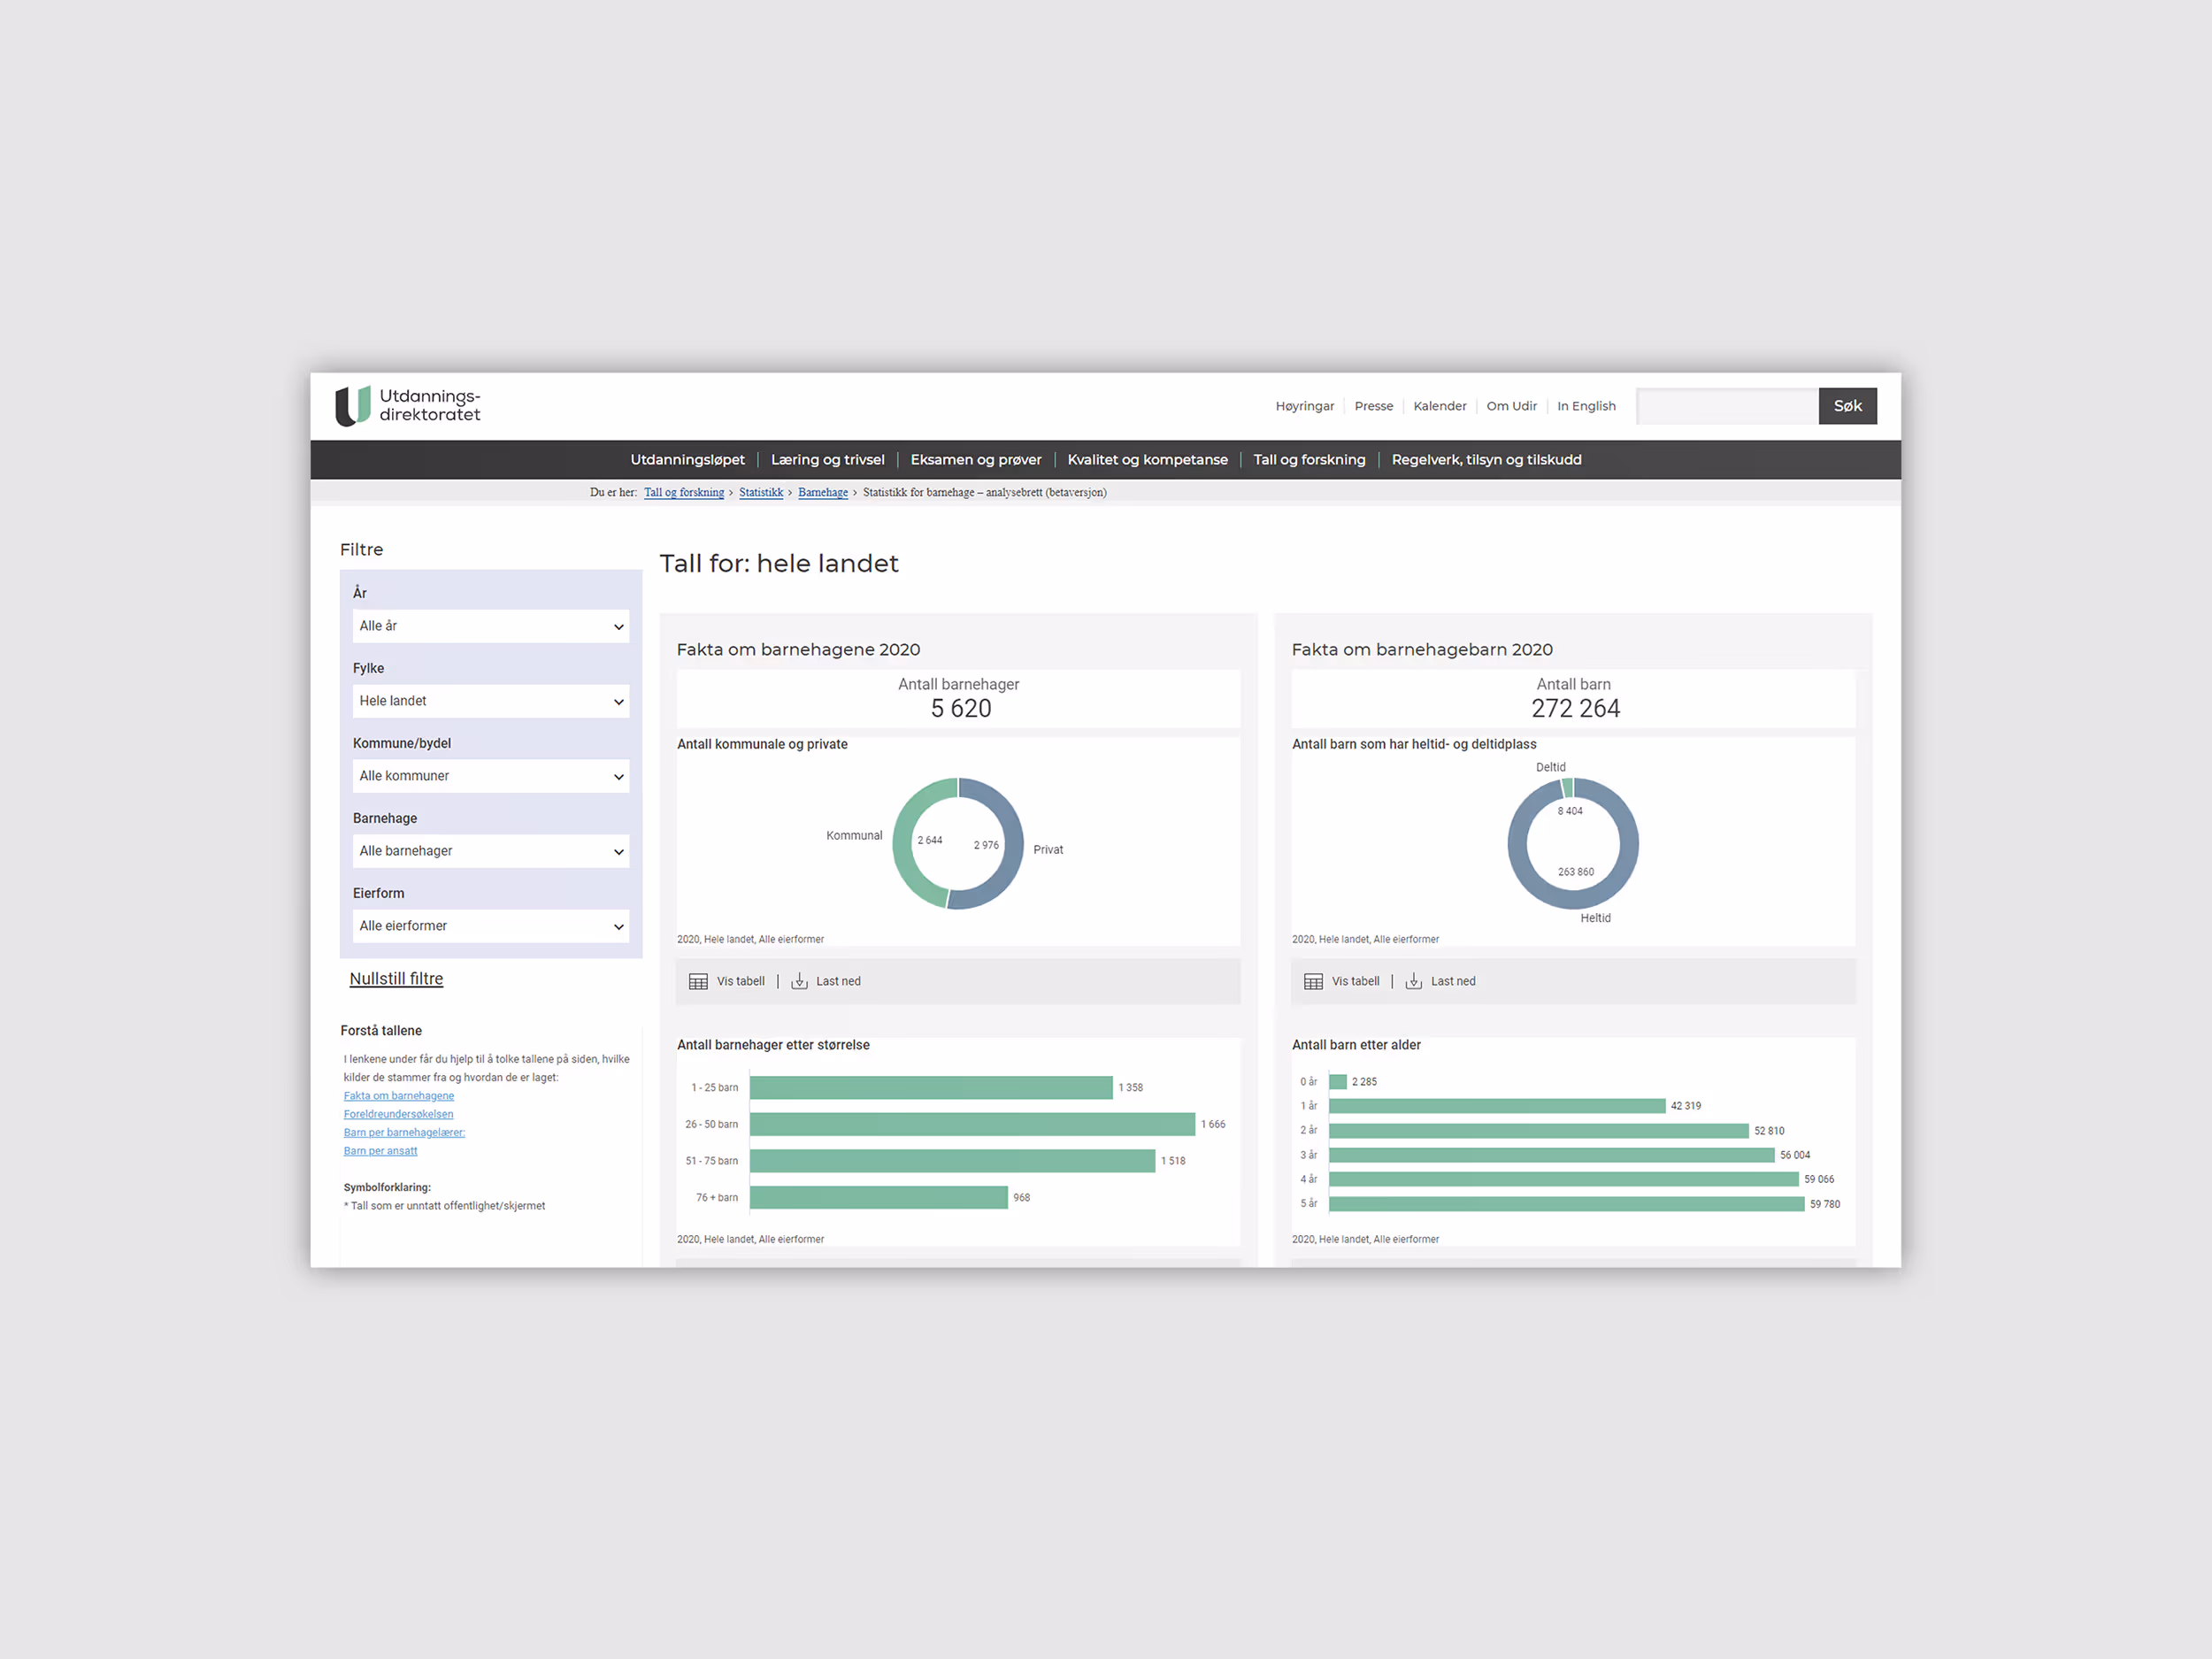Click download icon under heltid- og deltidplass chart

click(x=1413, y=981)
